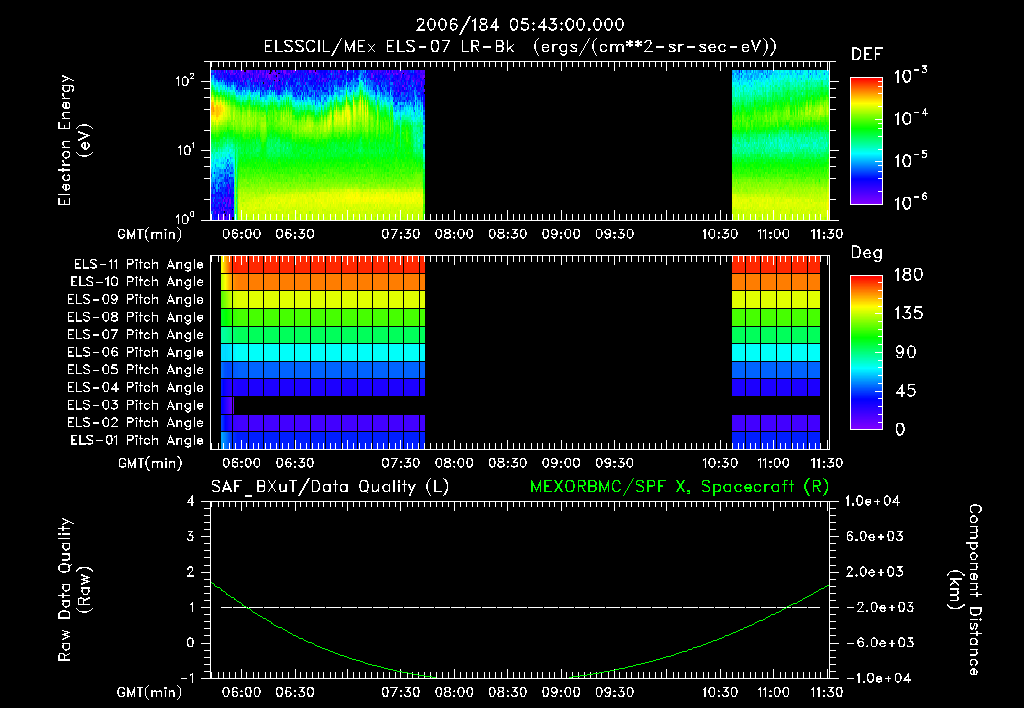1024x708 pixels.
Task: Select the ELS-01 Pitch Angle row label
Action: (x=137, y=440)
